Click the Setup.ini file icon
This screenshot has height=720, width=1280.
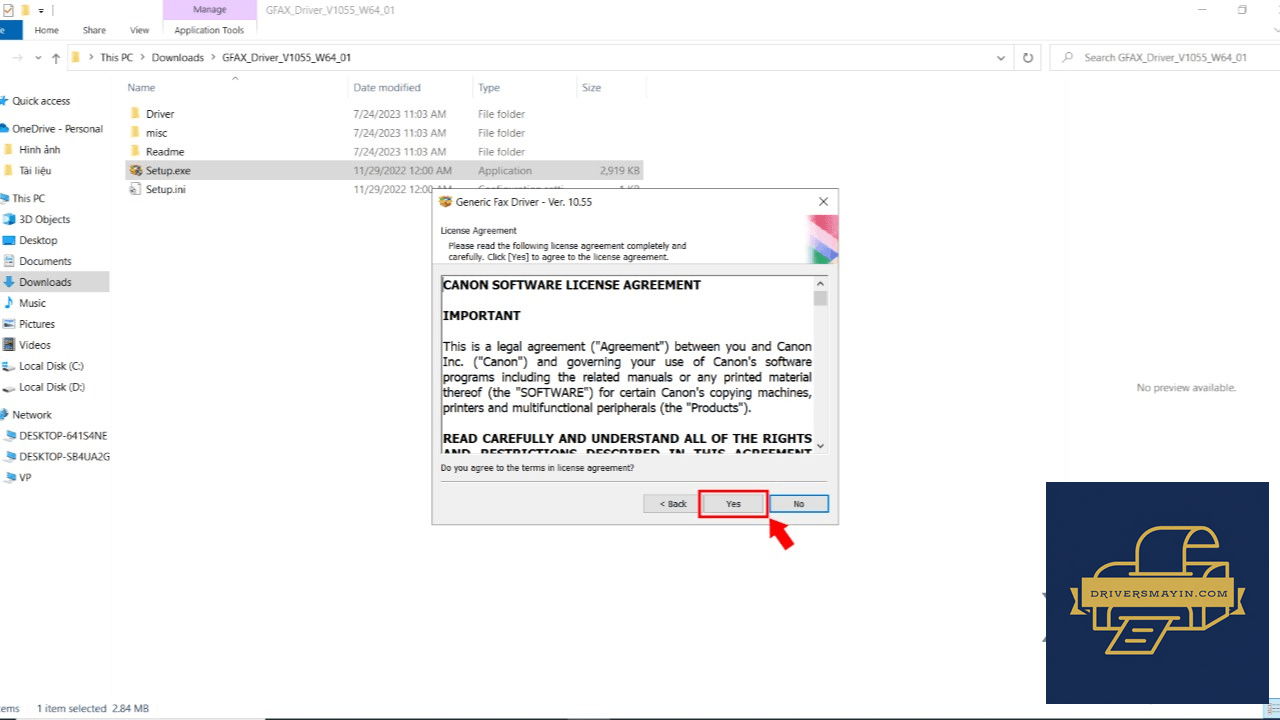pyautogui.click(x=136, y=189)
